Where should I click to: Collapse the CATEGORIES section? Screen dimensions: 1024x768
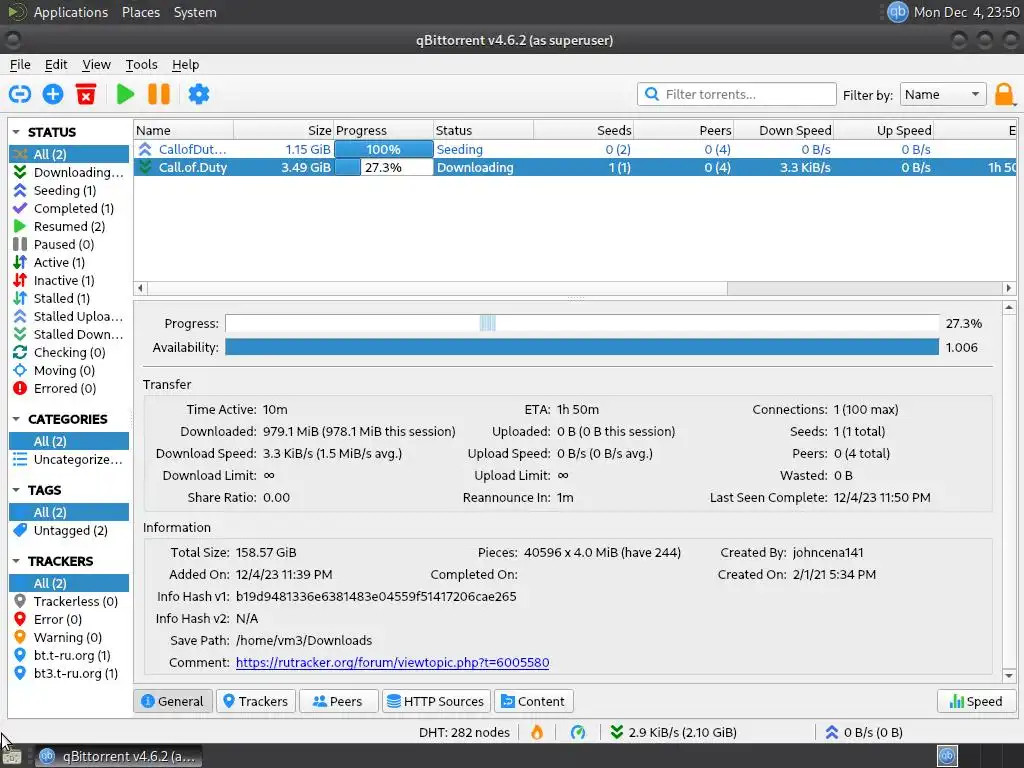tap(16, 419)
